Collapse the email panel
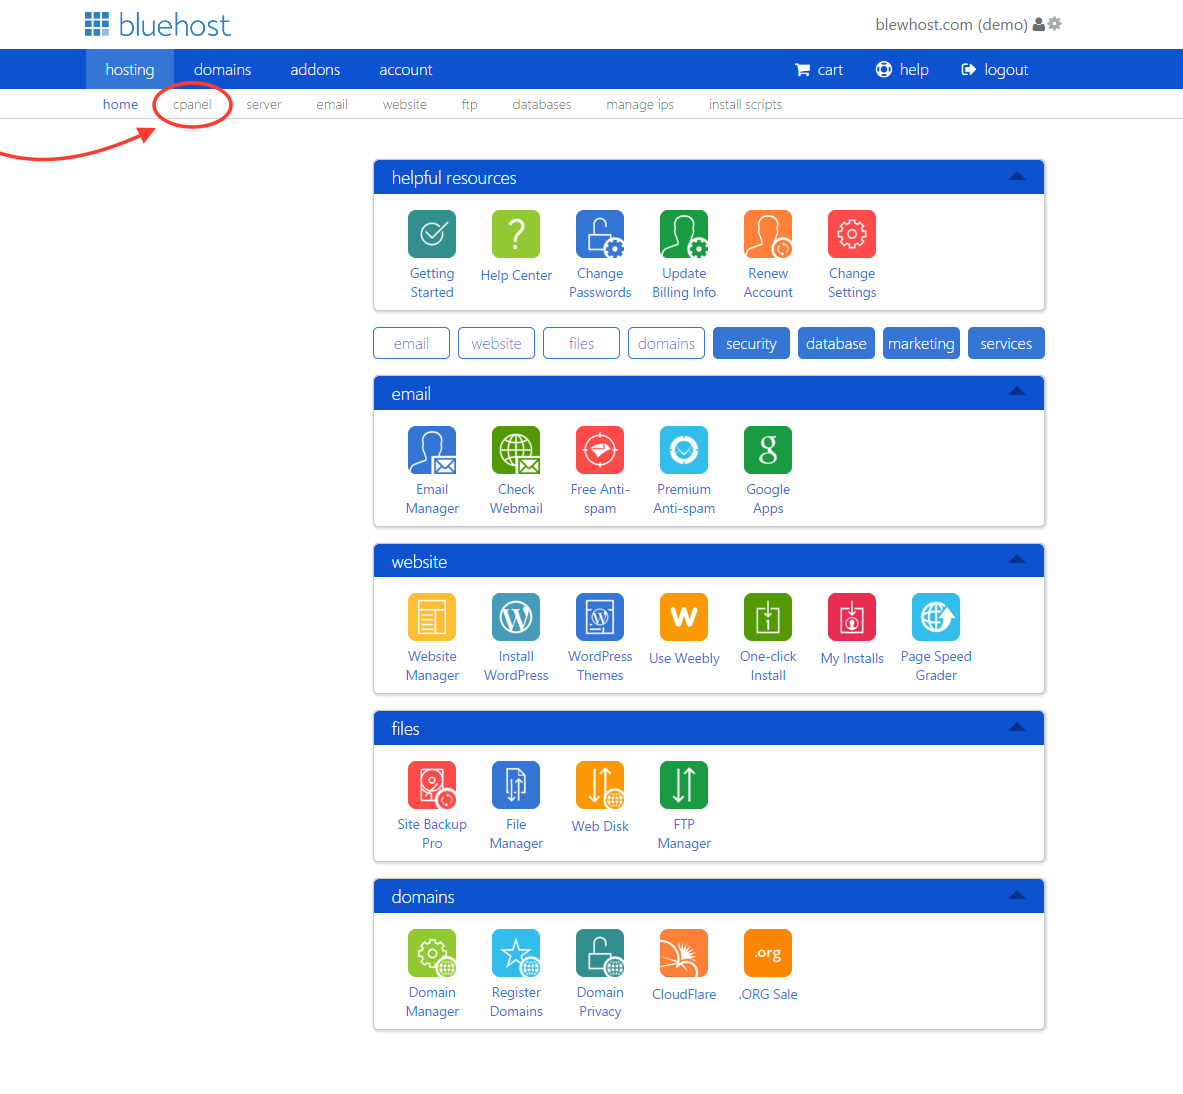This screenshot has width=1183, height=1094. [x=1017, y=392]
